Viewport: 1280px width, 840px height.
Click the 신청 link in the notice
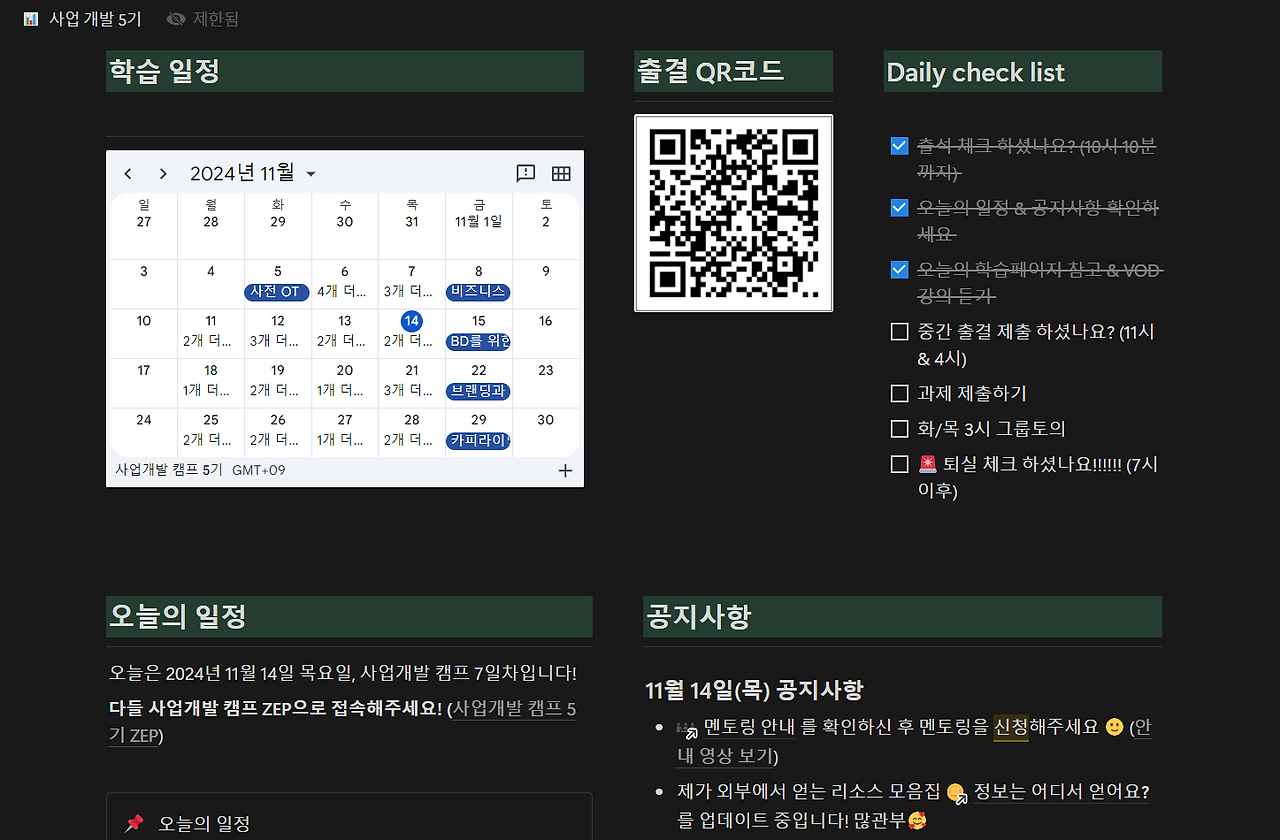1011,727
